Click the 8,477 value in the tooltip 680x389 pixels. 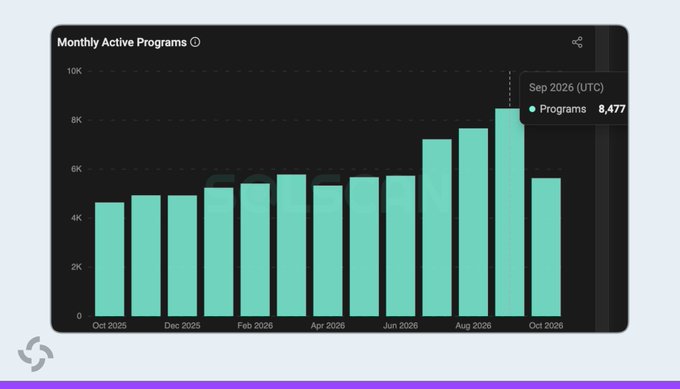[612, 109]
